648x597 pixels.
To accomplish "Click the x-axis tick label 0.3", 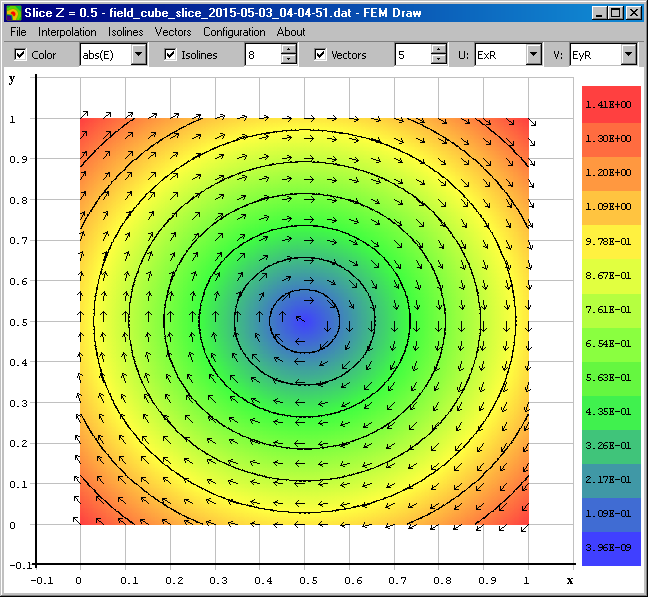I will pos(218,580).
